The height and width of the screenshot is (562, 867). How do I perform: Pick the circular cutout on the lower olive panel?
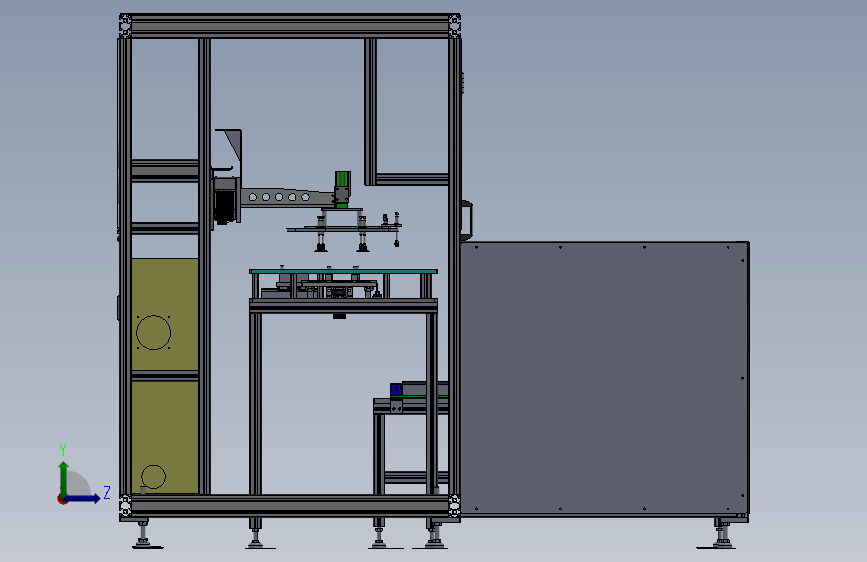(x=153, y=477)
